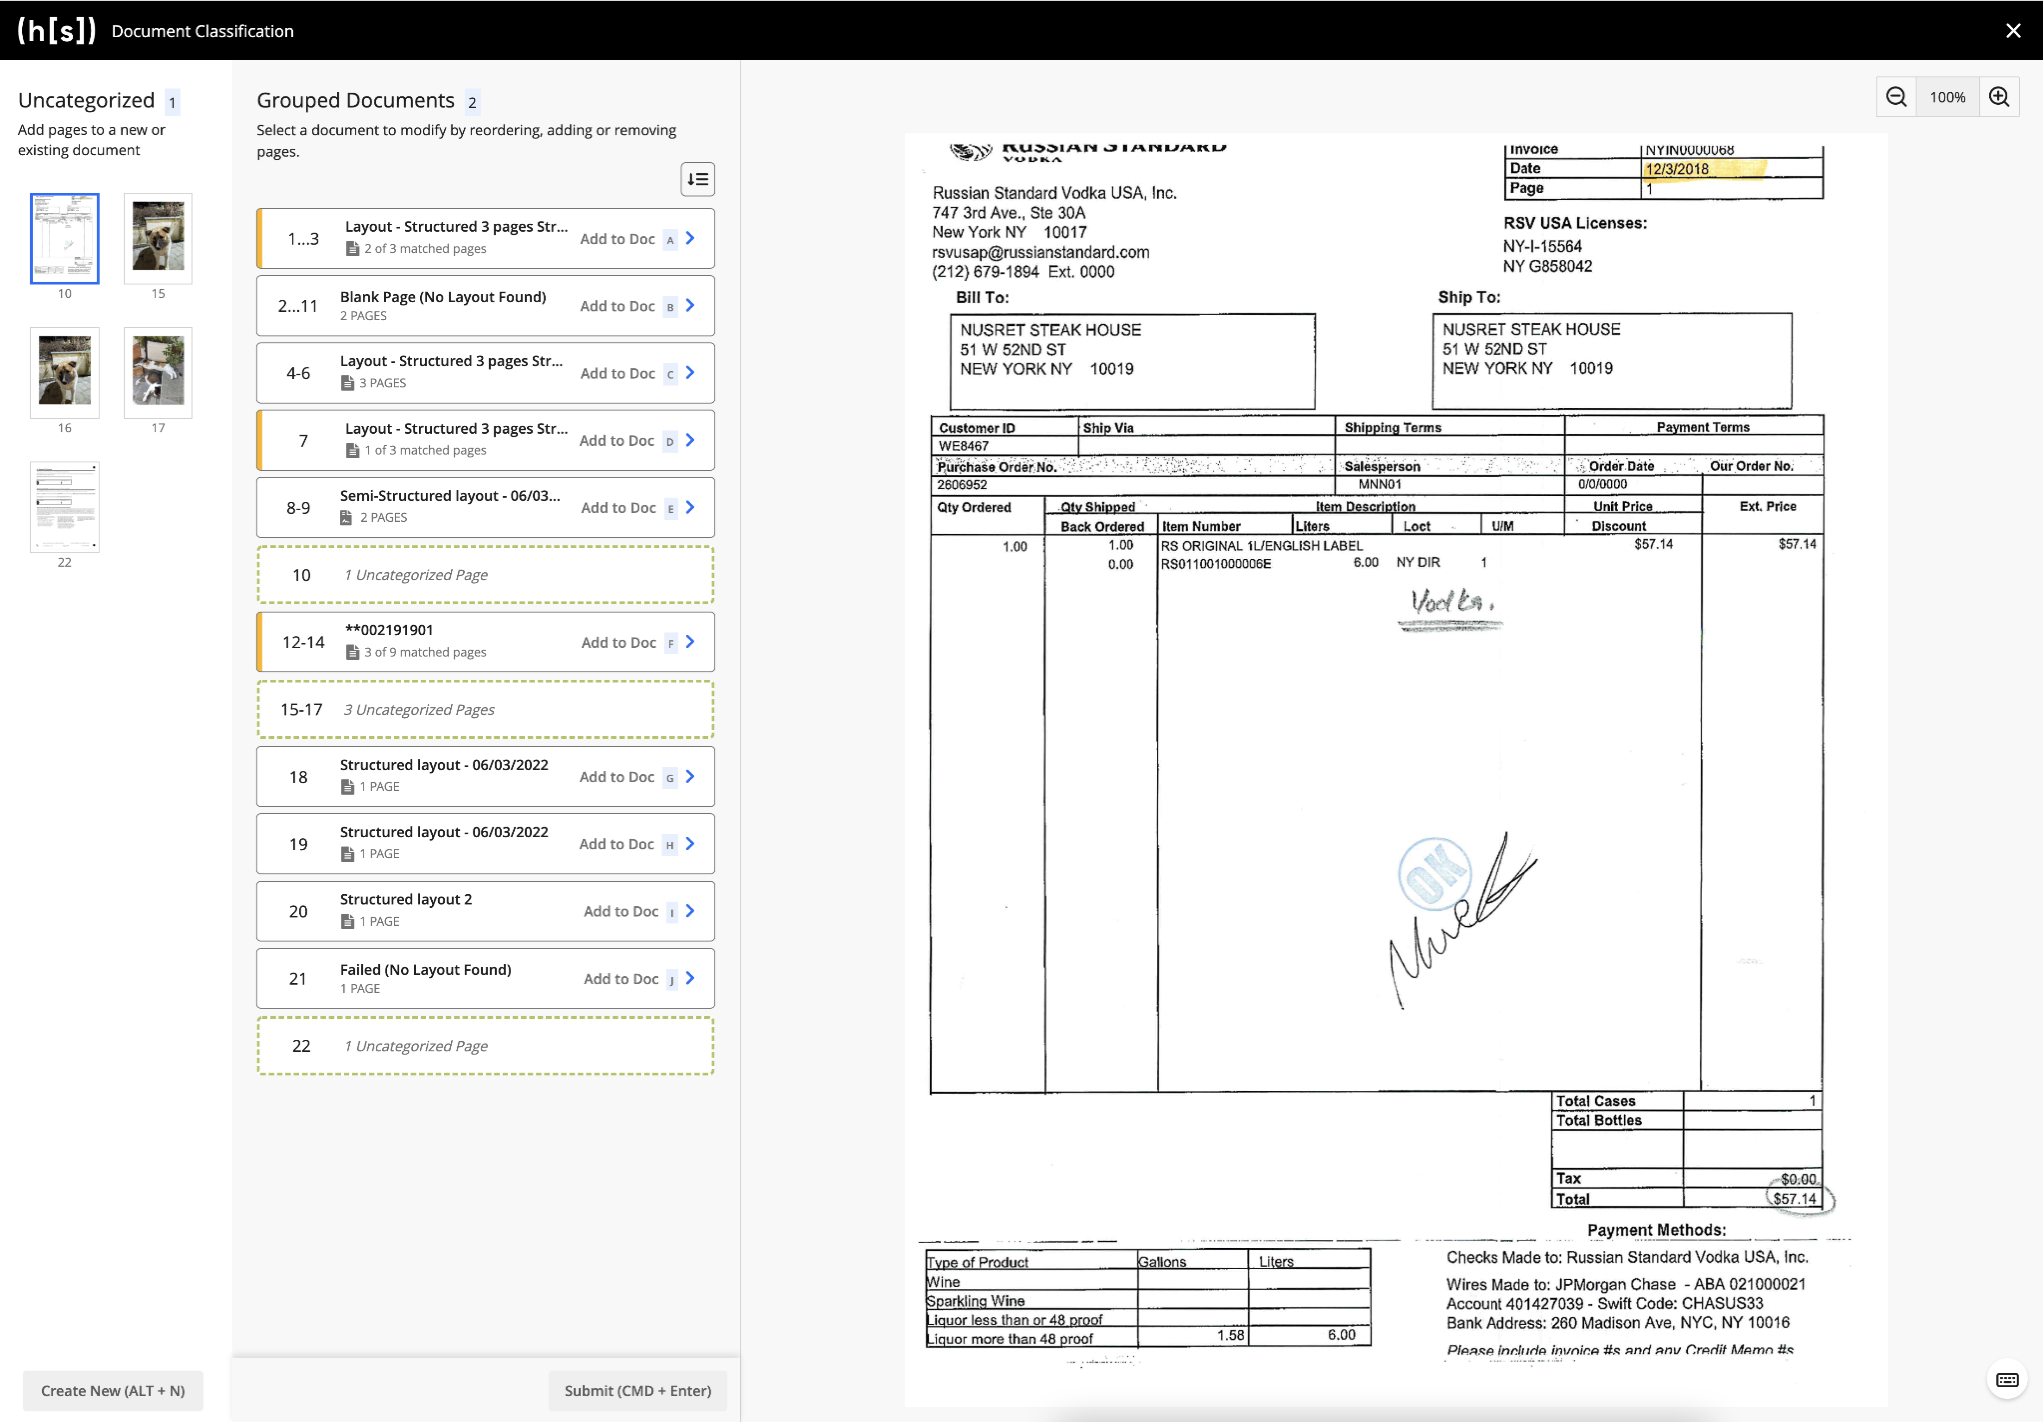2043x1422 pixels.
Task: Click the sort order icon above grouped documents
Action: [x=698, y=179]
